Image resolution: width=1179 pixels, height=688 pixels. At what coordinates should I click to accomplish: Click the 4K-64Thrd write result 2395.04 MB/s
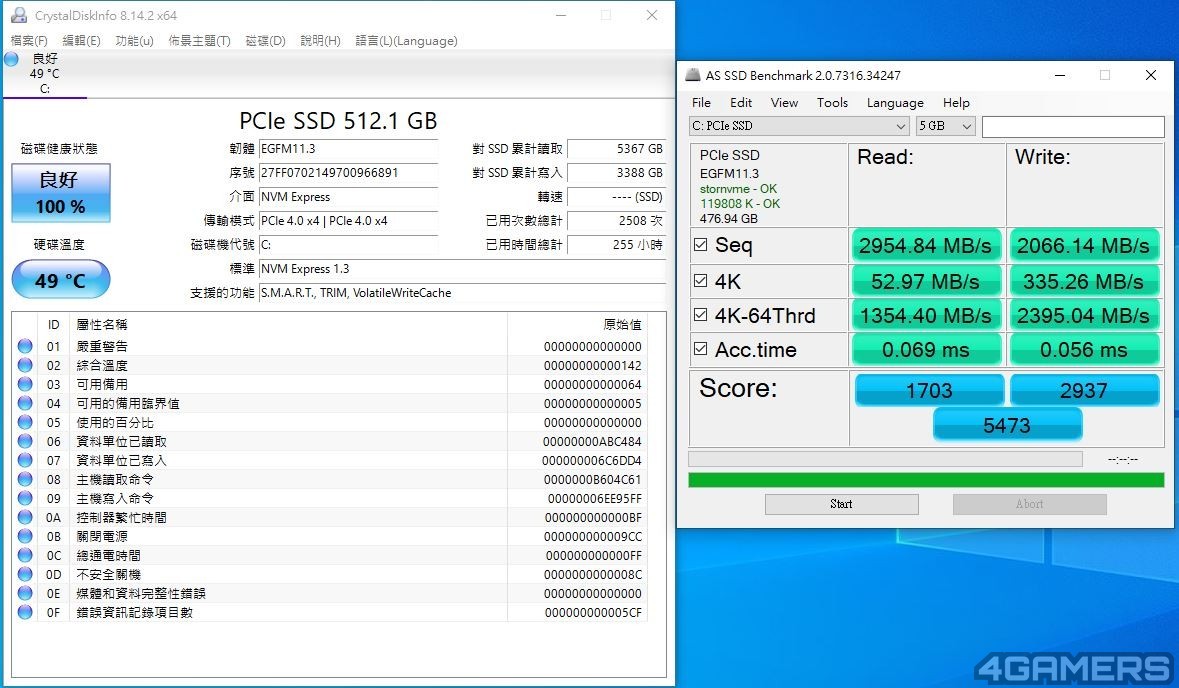[x=1084, y=315]
